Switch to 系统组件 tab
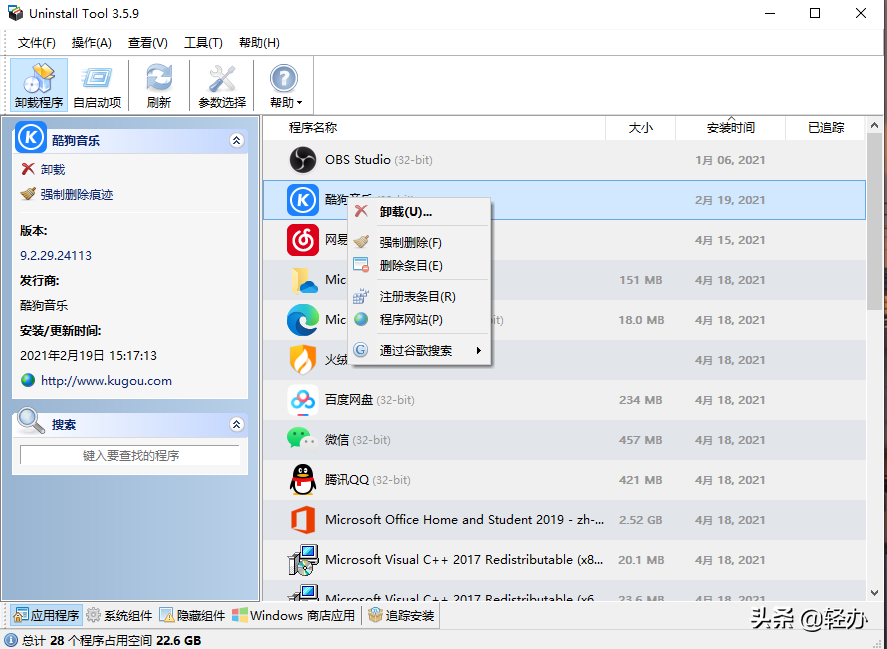The image size is (887, 649). (x=119, y=615)
